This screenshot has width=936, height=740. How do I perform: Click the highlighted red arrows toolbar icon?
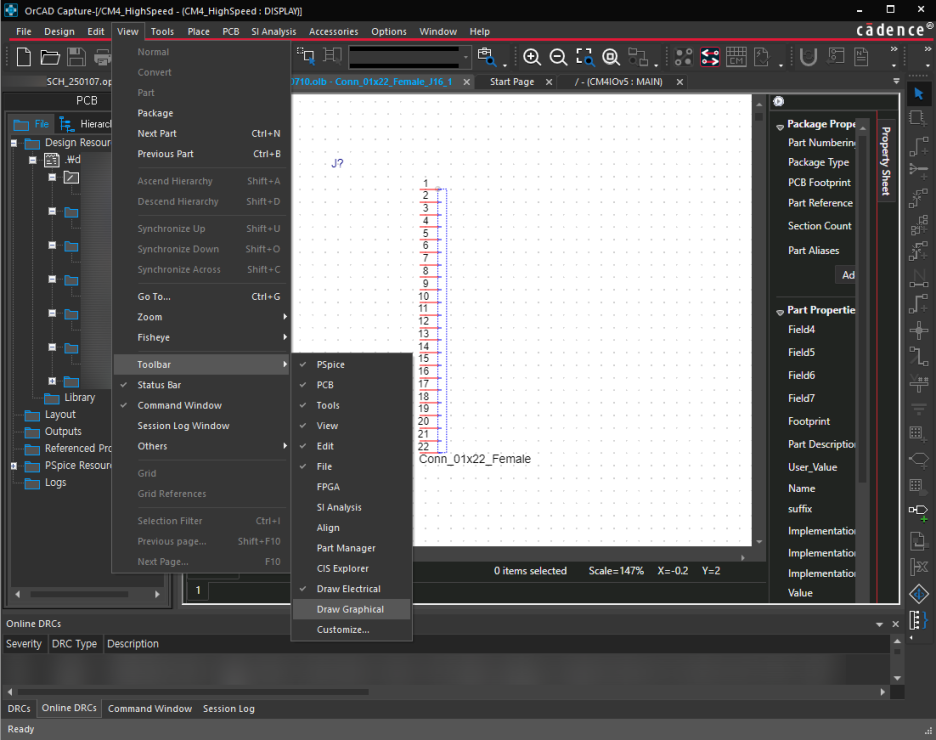coord(710,57)
